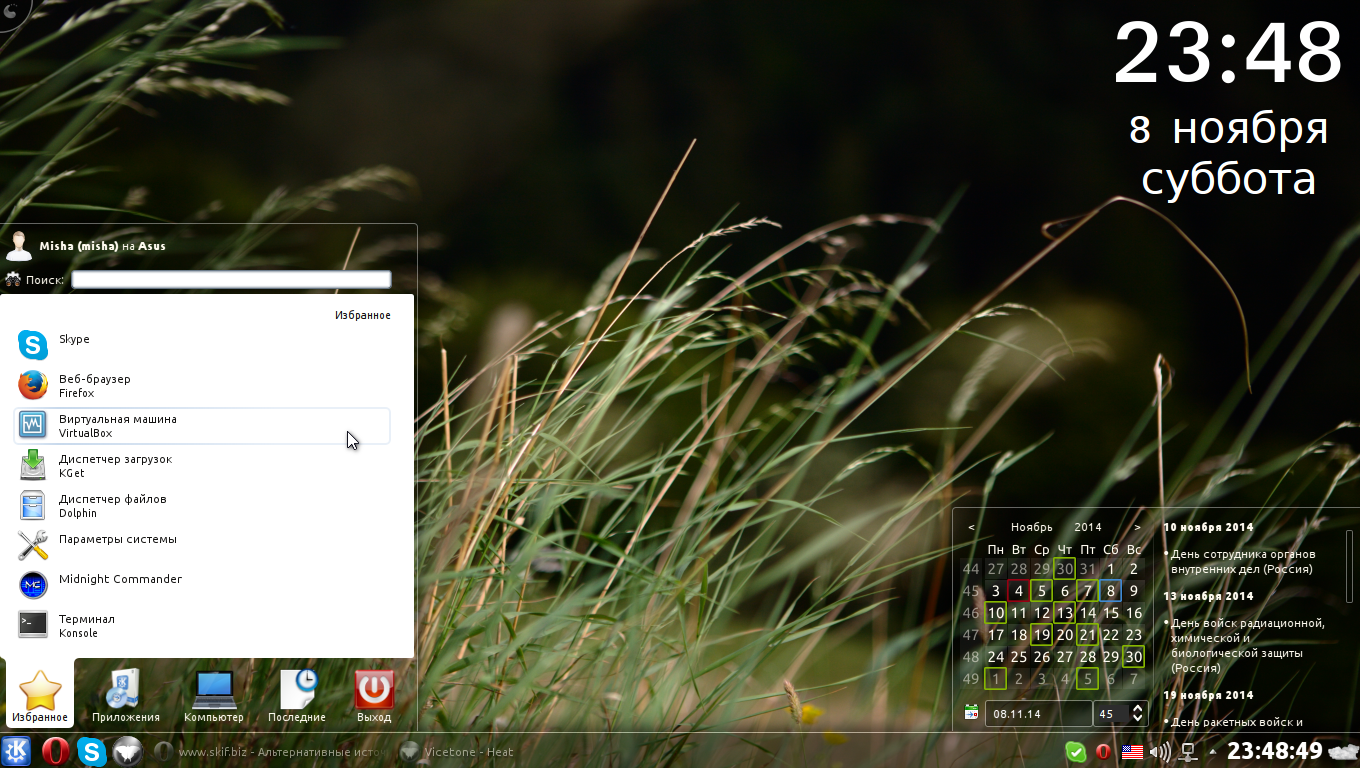Switch to the Приложения tab
This screenshot has width=1360, height=768.
[126, 696]
